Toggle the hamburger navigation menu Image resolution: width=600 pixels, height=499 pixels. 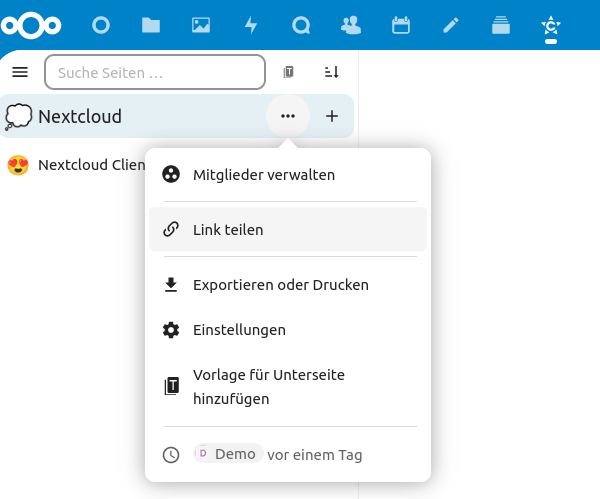pos(20,72)
